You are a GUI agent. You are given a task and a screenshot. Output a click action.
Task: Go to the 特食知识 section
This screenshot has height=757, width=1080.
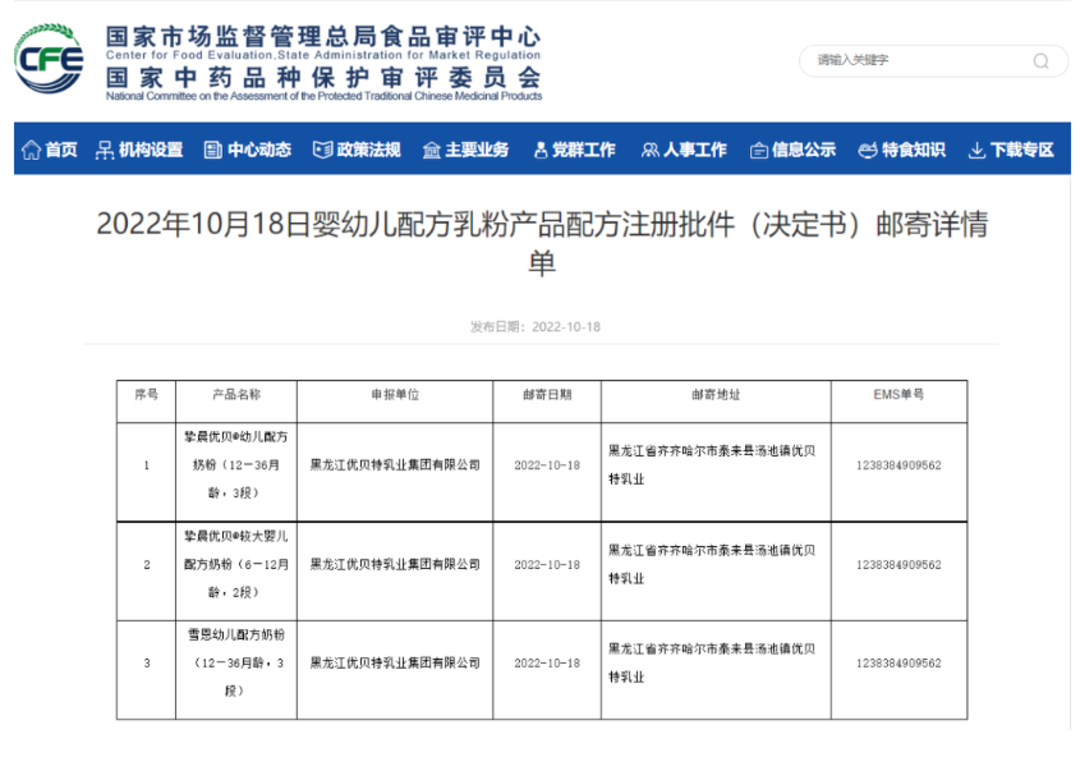pos(902,149)
